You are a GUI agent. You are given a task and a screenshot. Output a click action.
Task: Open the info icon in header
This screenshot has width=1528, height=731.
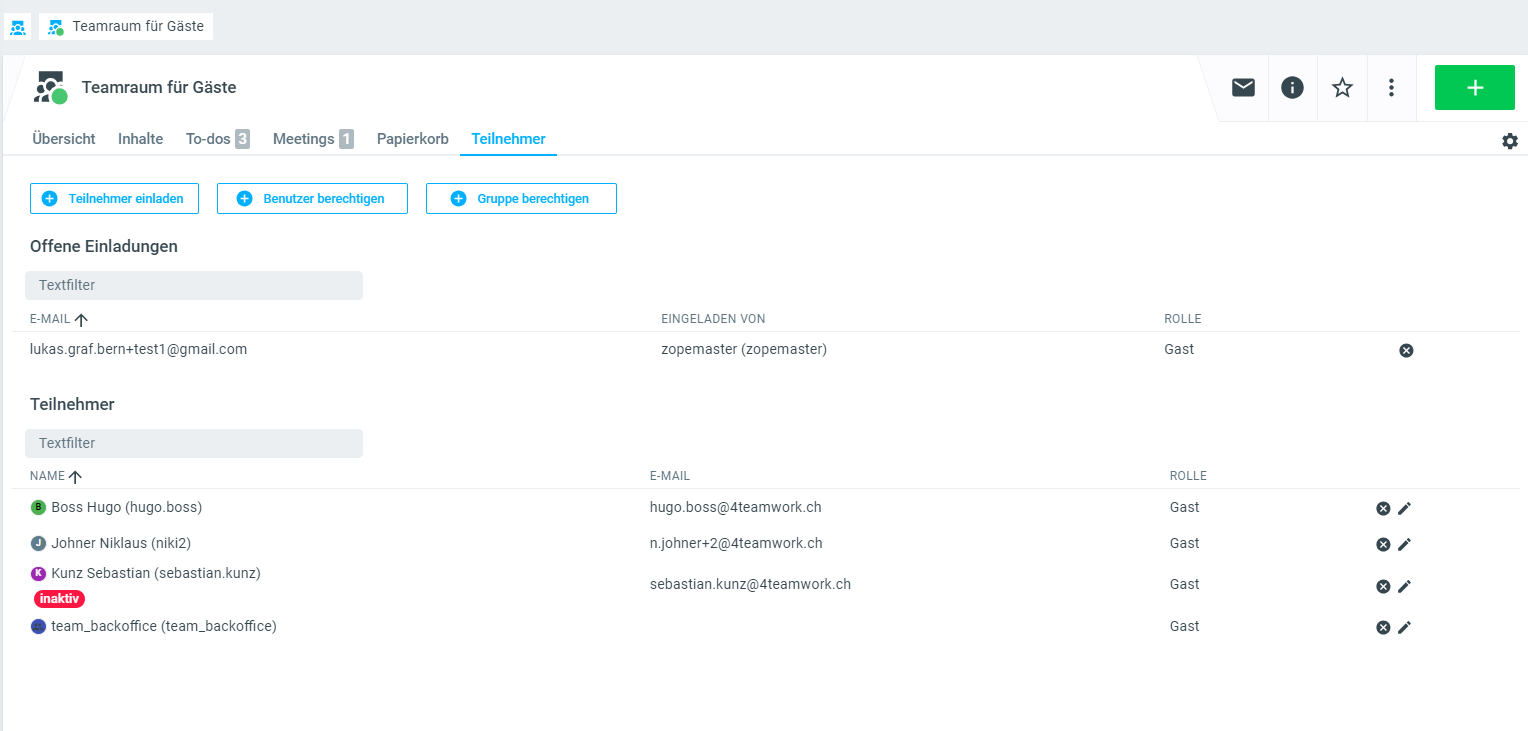(x=1292, y=88)
